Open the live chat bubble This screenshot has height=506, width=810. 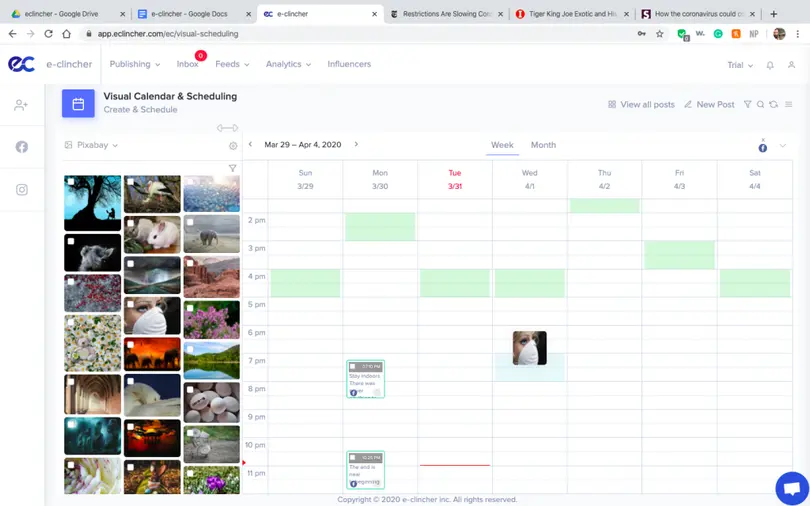(791, 488)
